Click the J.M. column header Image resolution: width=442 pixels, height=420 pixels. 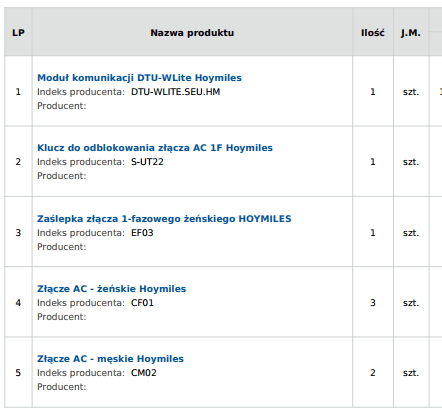411,33
